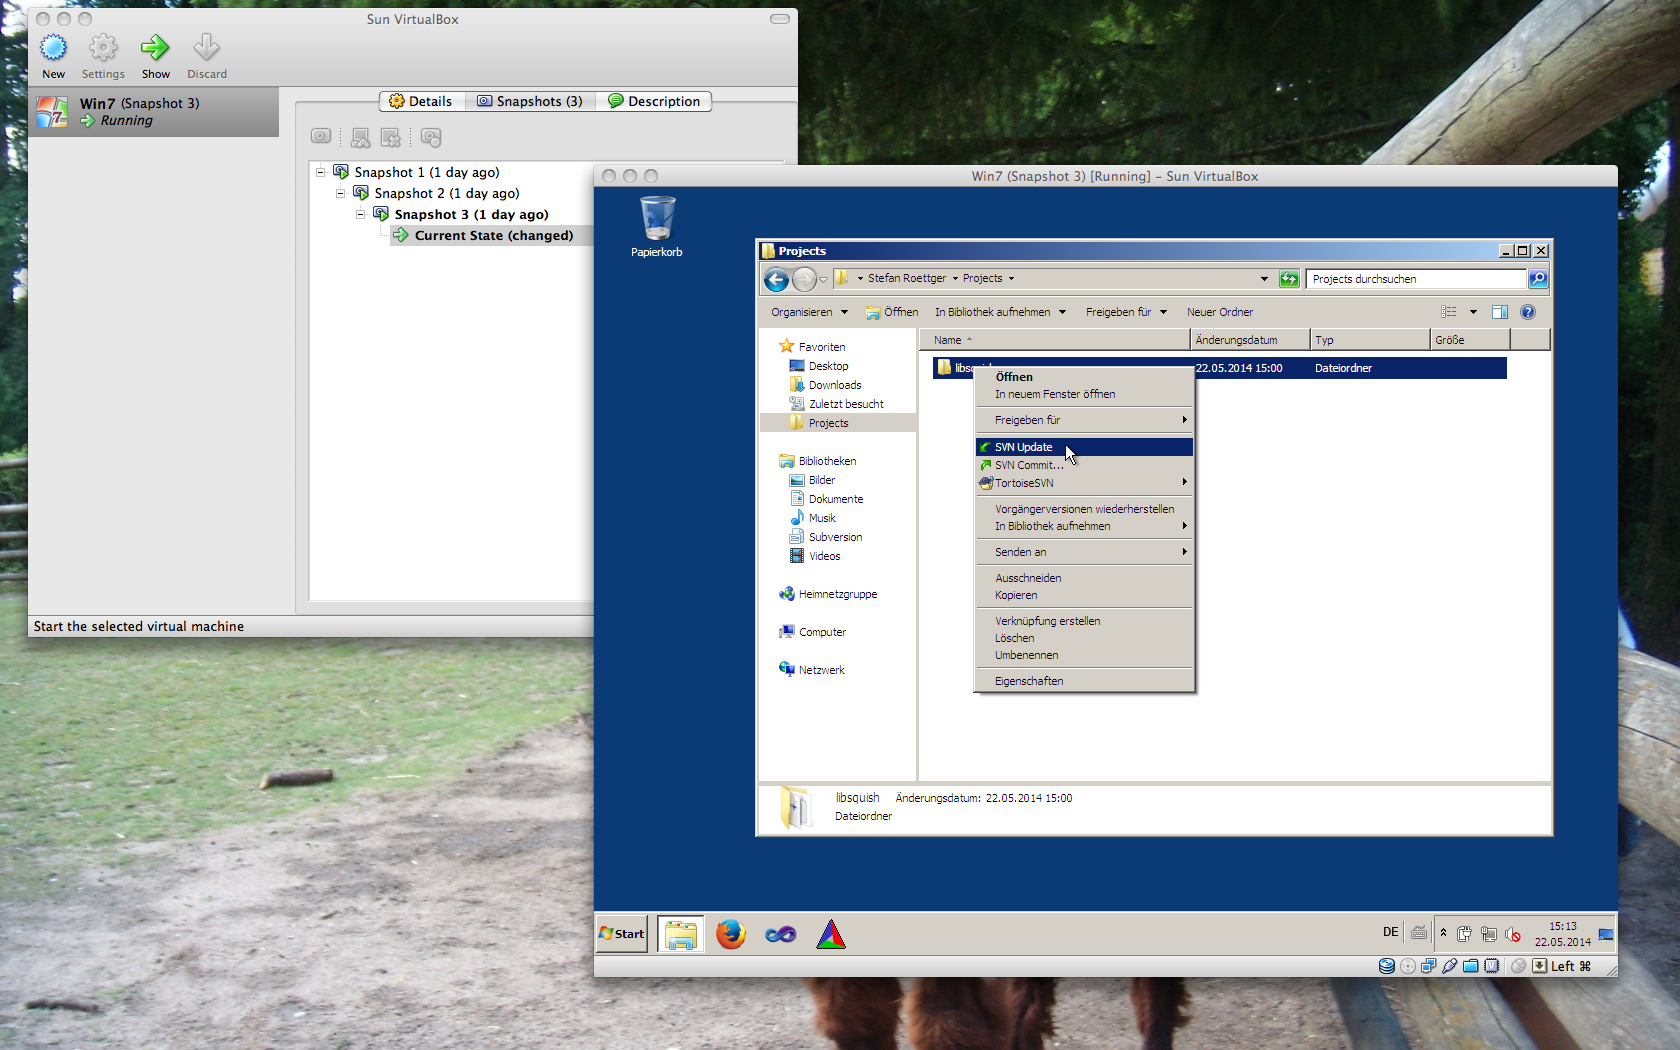Collapse the Snapshot 1 tree node
Image resolution: width=1680 pixels, height=1050 pixels.
[321, 172]
